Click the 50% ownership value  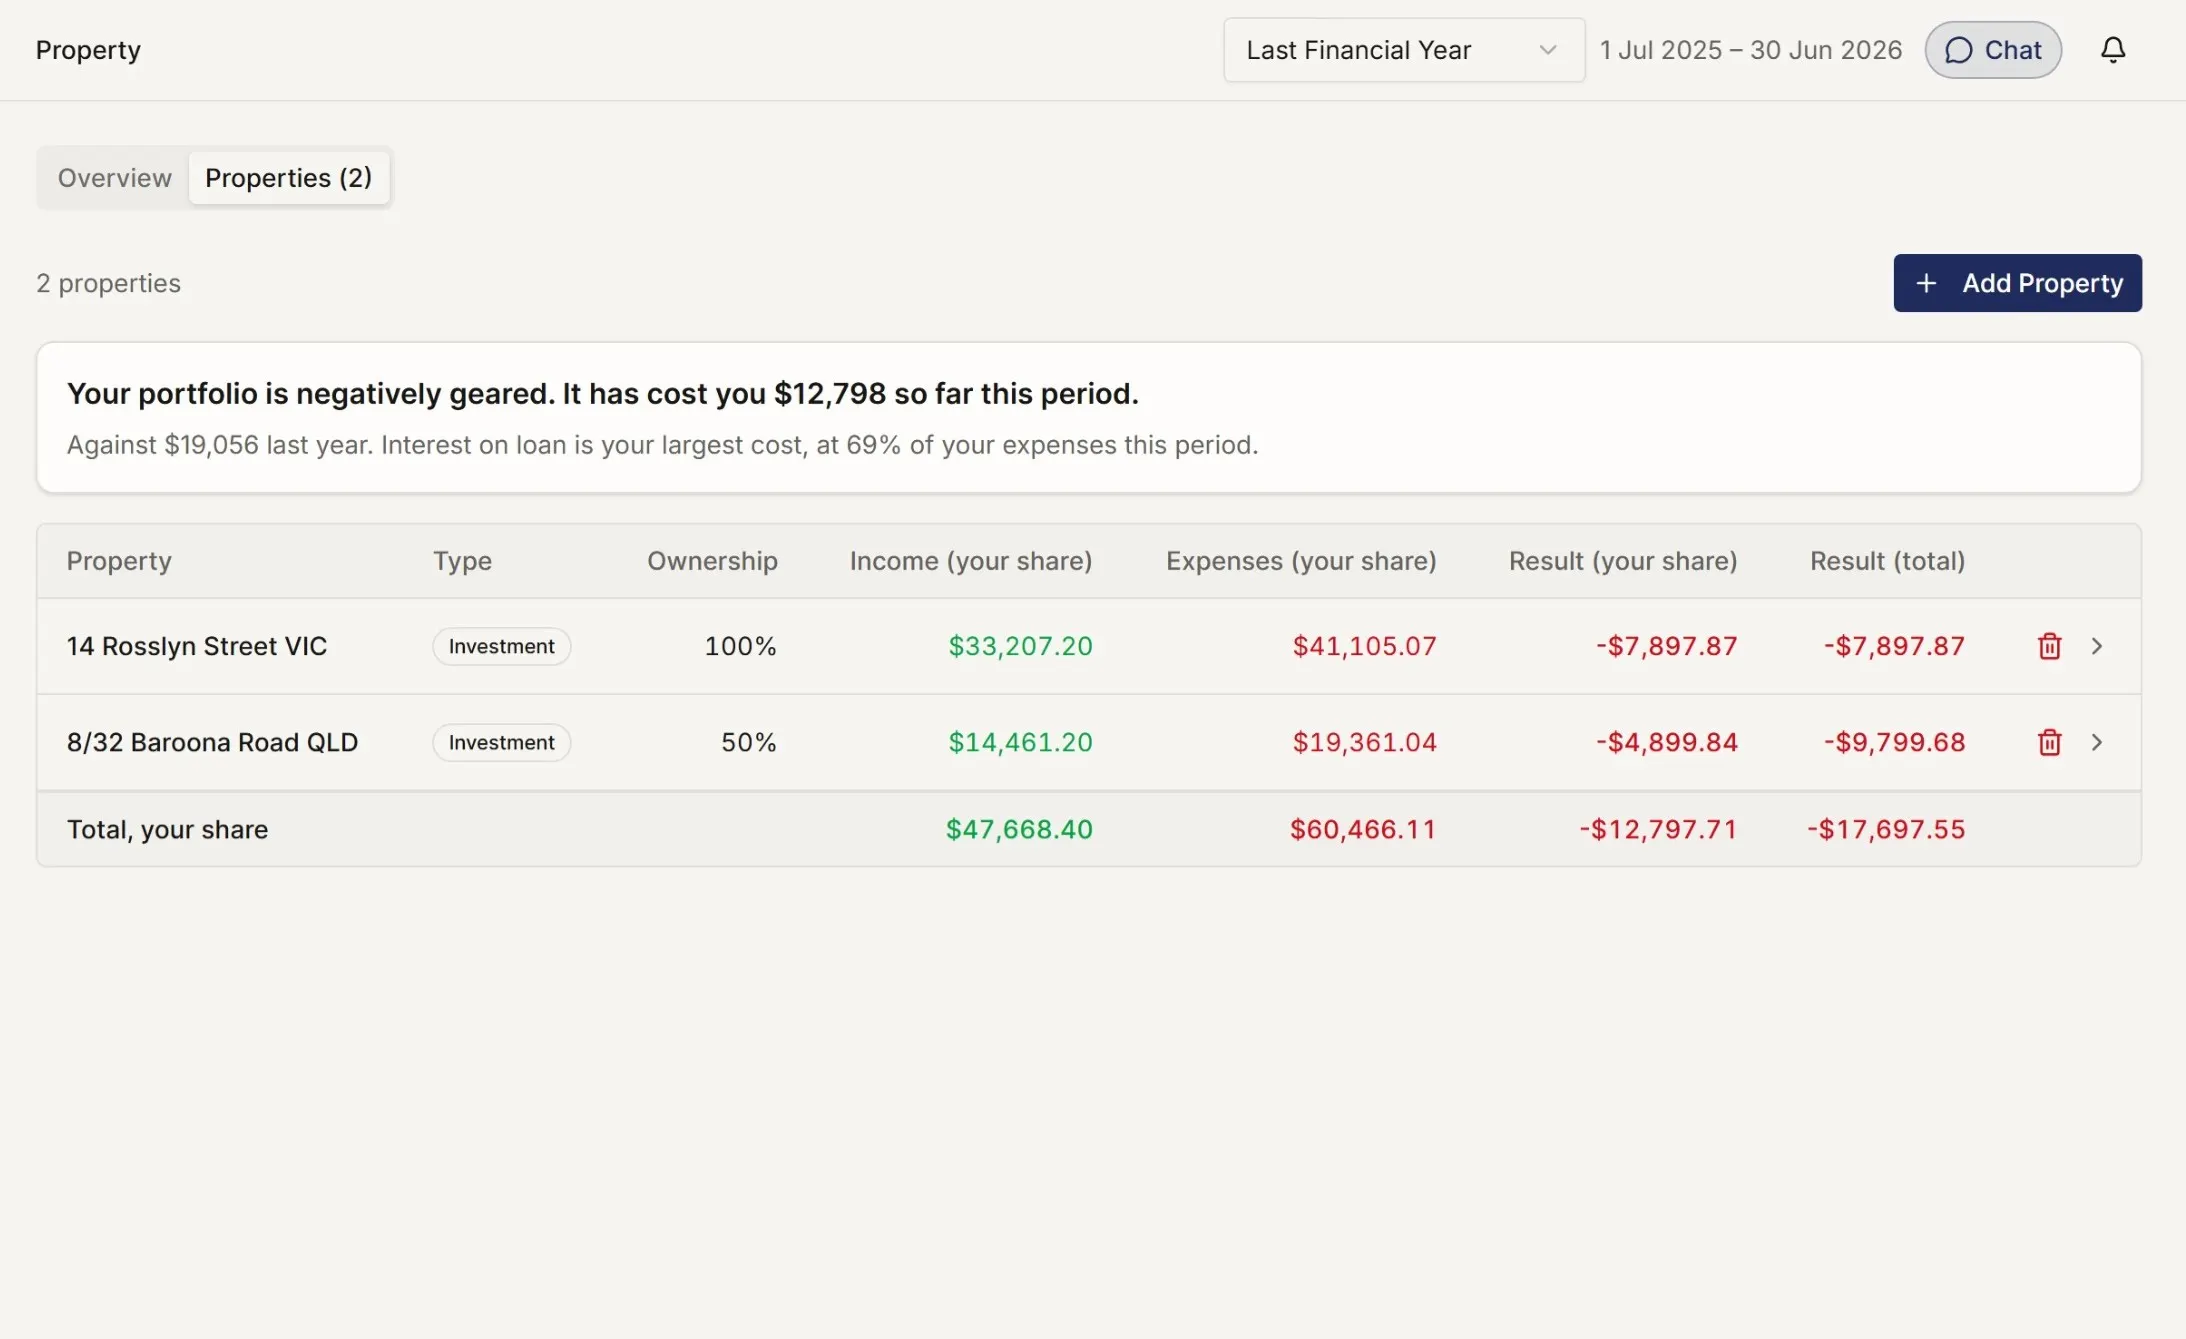click(748, 742)
